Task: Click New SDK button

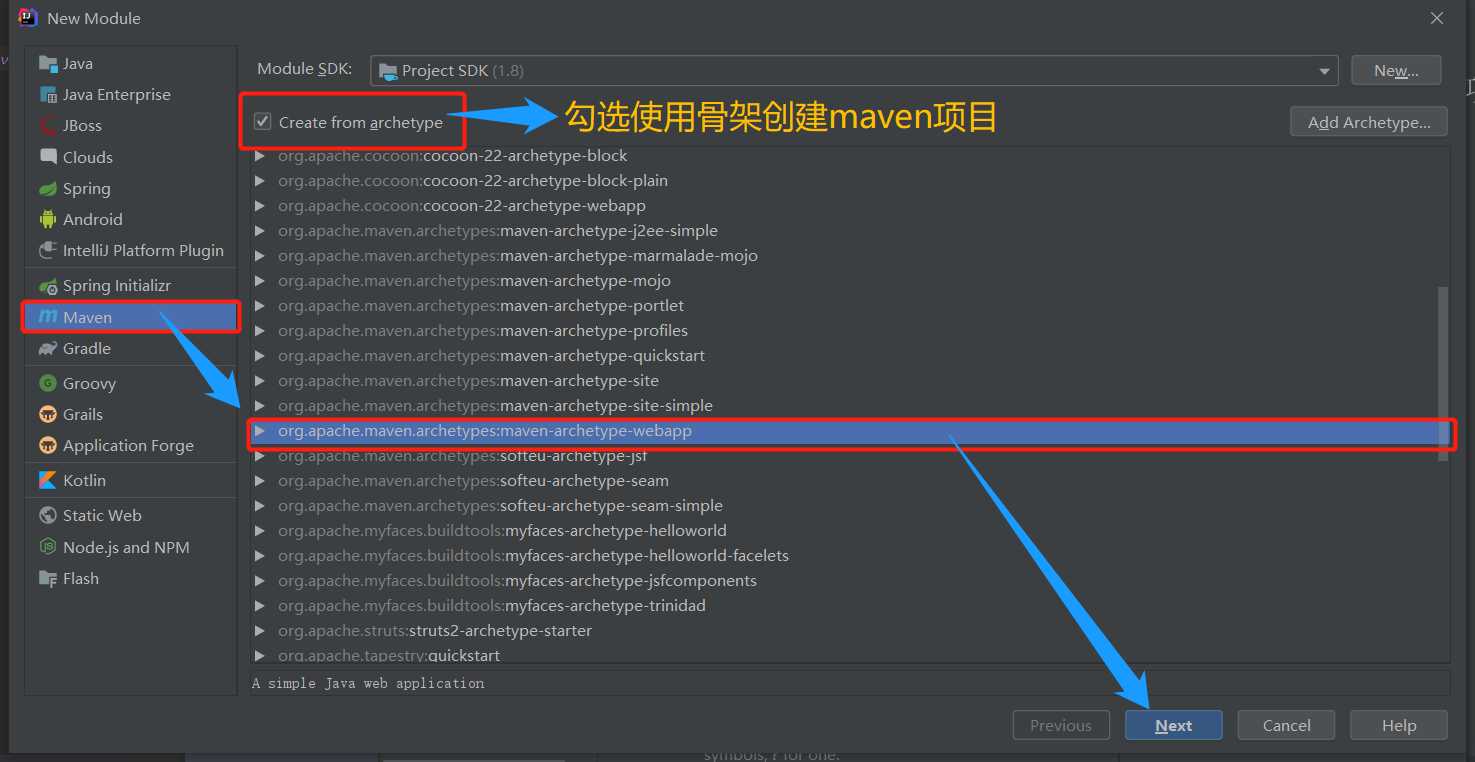Action: (1396, 71)
